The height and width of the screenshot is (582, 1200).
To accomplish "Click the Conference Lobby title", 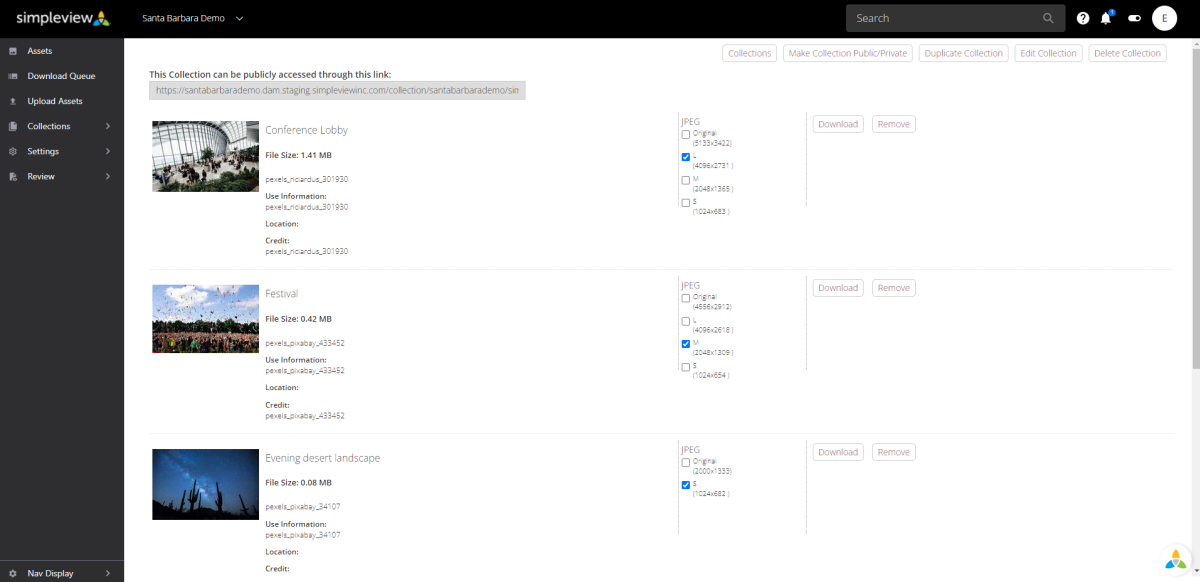I will [306, 130].
